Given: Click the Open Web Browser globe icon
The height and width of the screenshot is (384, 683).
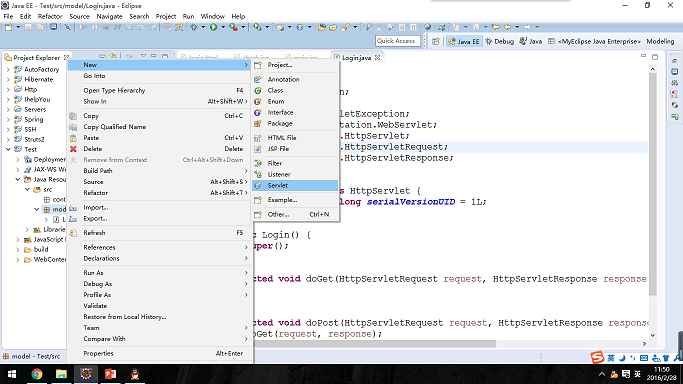Looking at the screenshot, I should click(427, 27).
